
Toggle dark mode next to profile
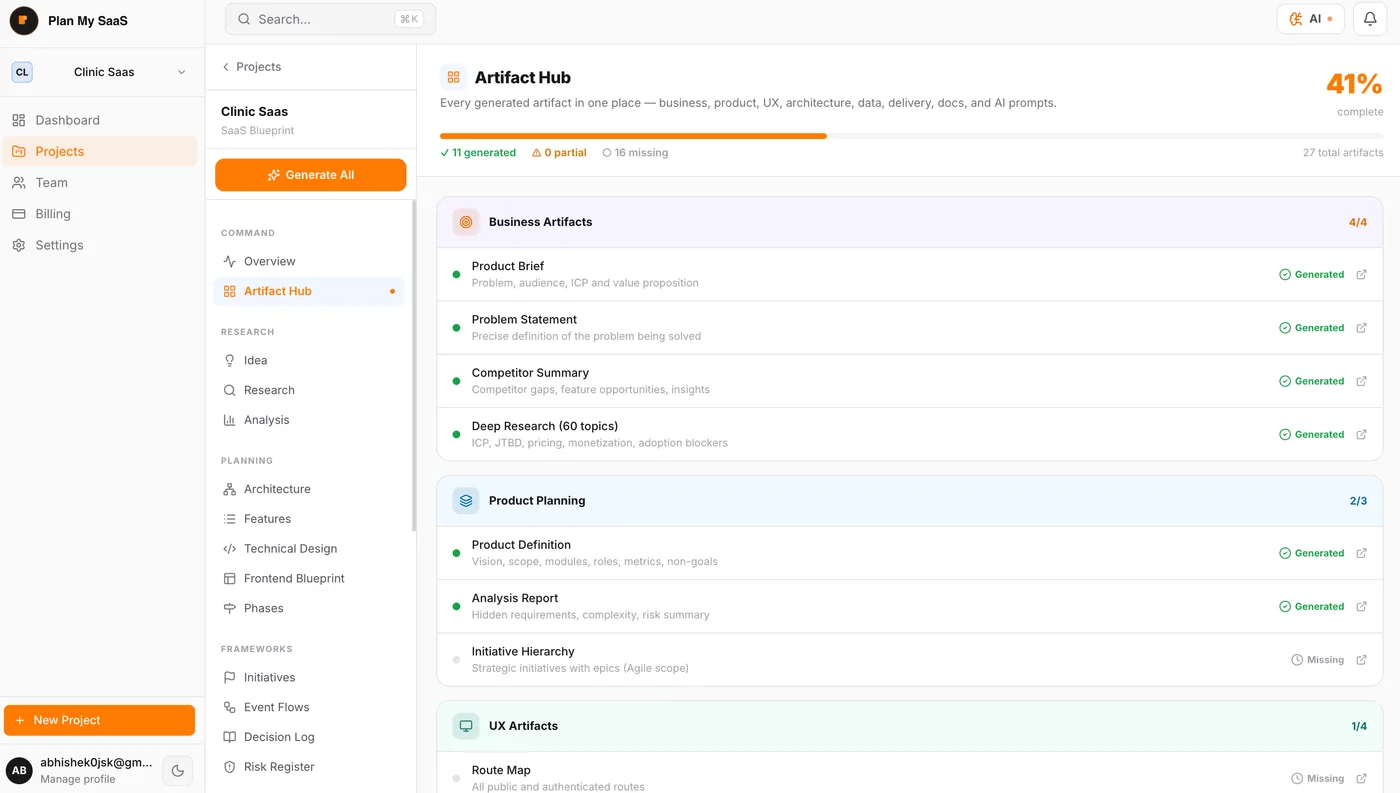177,770
